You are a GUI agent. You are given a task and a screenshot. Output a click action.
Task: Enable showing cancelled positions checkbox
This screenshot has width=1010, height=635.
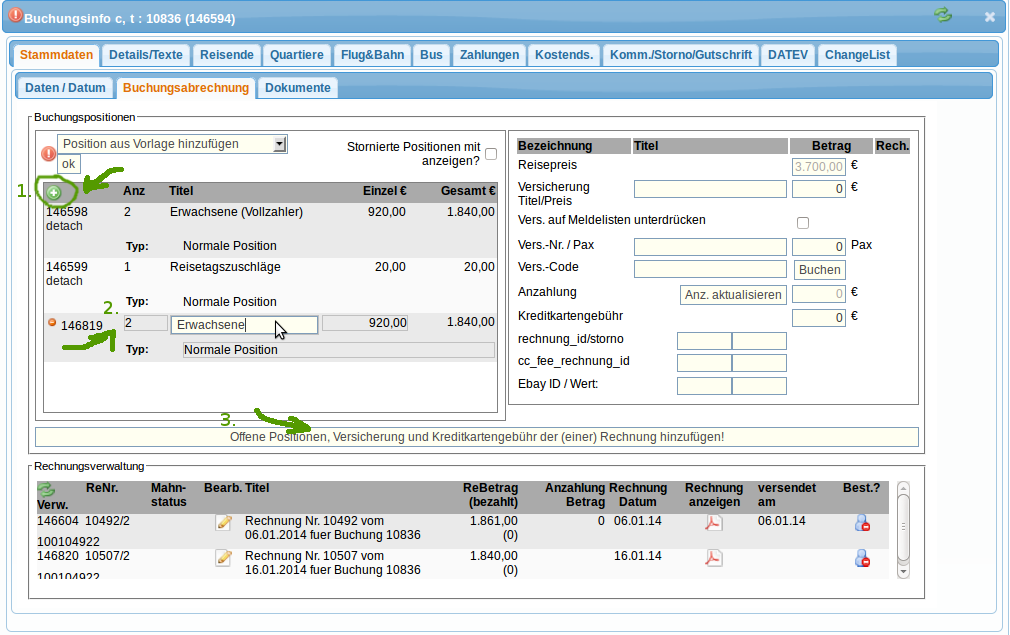click(x=490, y=154)
